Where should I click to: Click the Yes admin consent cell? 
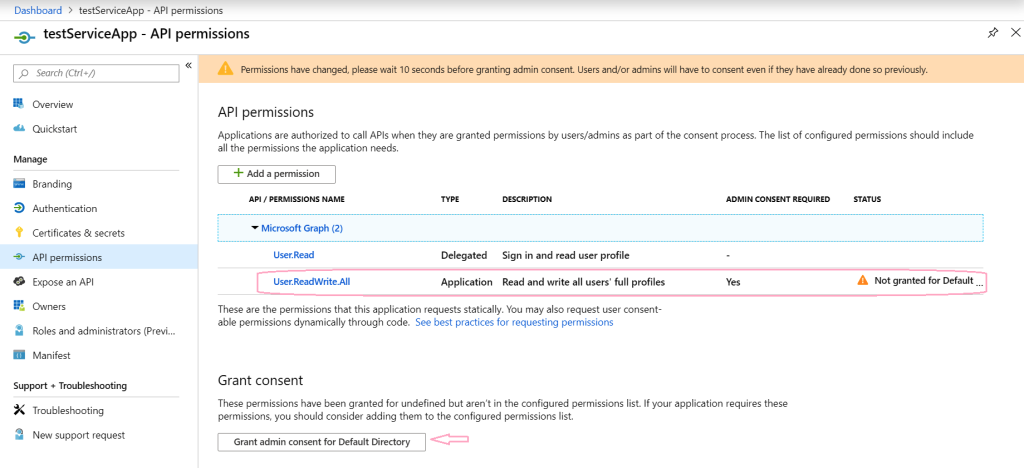[x=733, y=282]
